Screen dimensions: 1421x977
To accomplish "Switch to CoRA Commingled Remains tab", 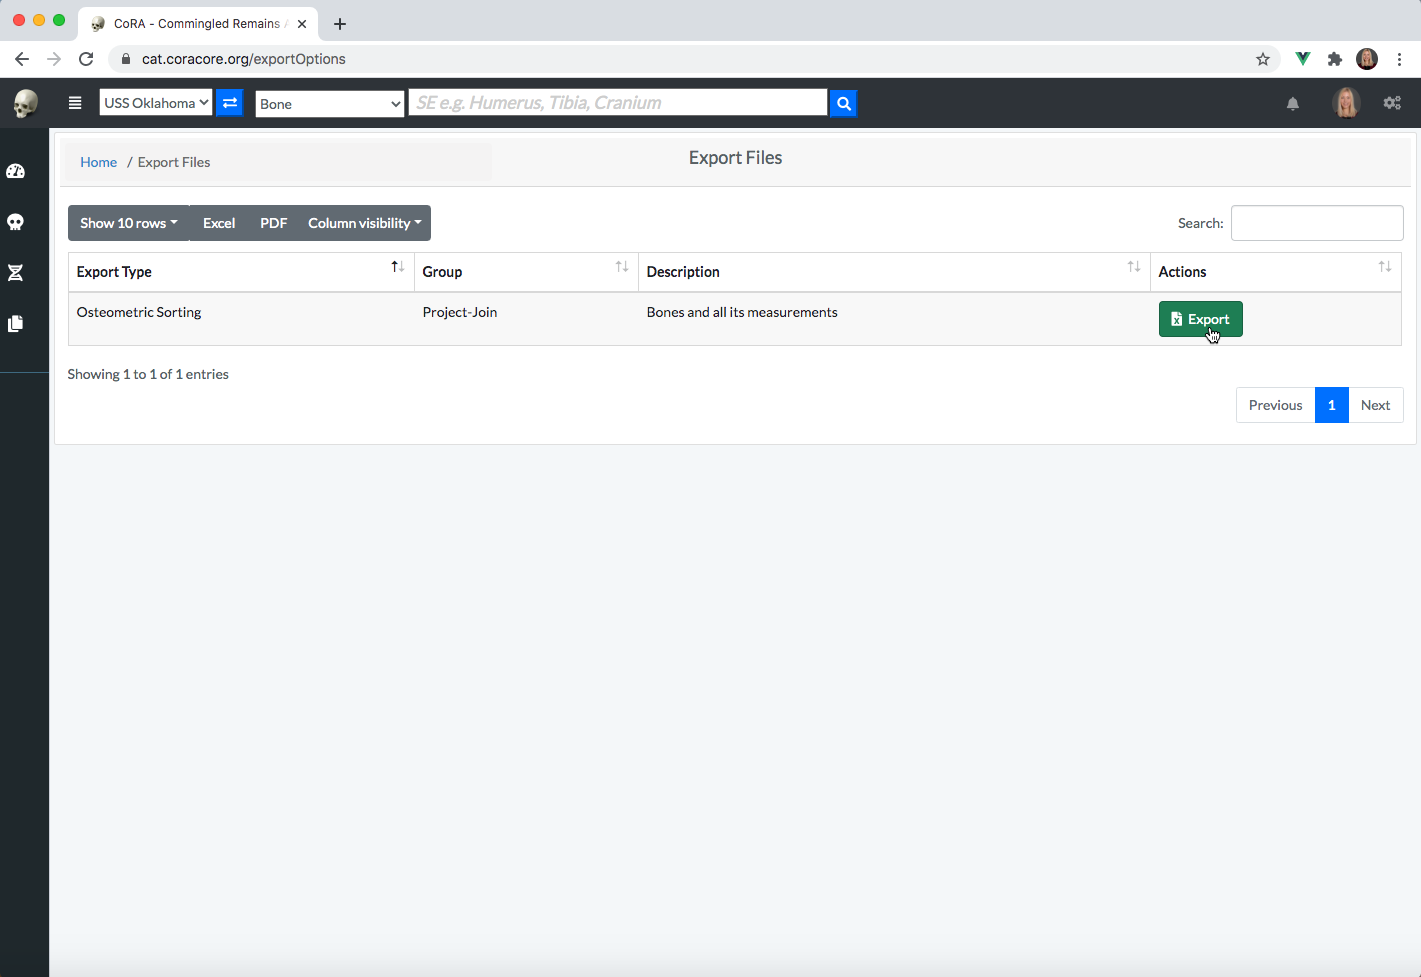I will click(198, 24).
